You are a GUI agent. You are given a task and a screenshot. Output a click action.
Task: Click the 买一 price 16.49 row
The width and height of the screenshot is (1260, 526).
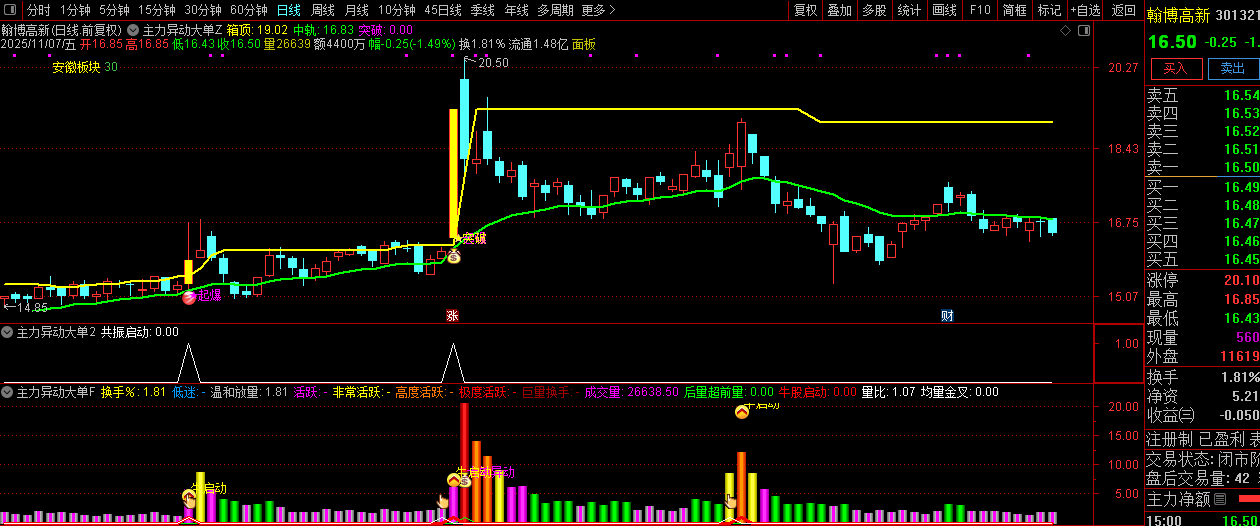tap(1202, 188)
